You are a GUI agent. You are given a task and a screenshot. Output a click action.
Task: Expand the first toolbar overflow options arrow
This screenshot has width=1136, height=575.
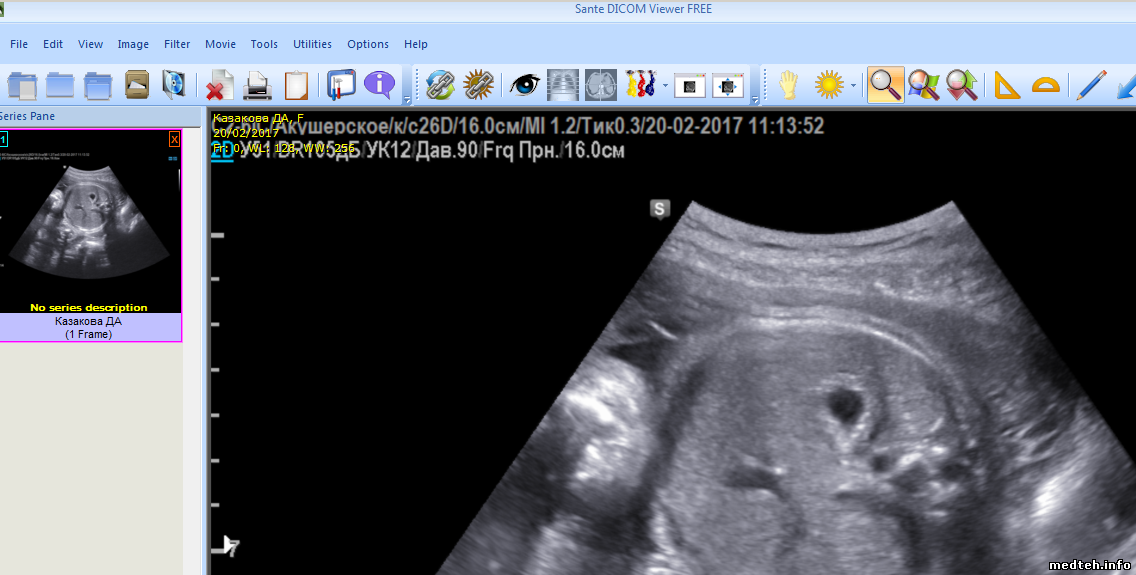[x=406, y=100]
